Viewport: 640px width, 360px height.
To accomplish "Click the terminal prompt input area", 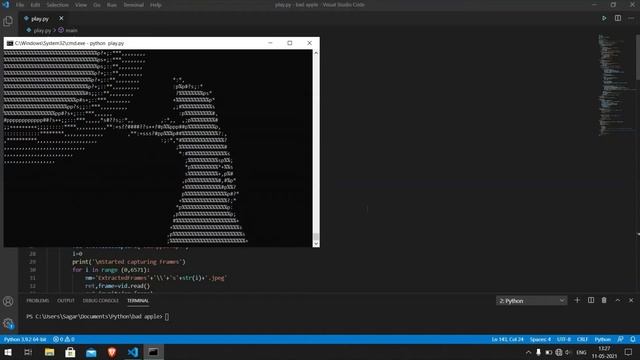I will pos(167,317).
